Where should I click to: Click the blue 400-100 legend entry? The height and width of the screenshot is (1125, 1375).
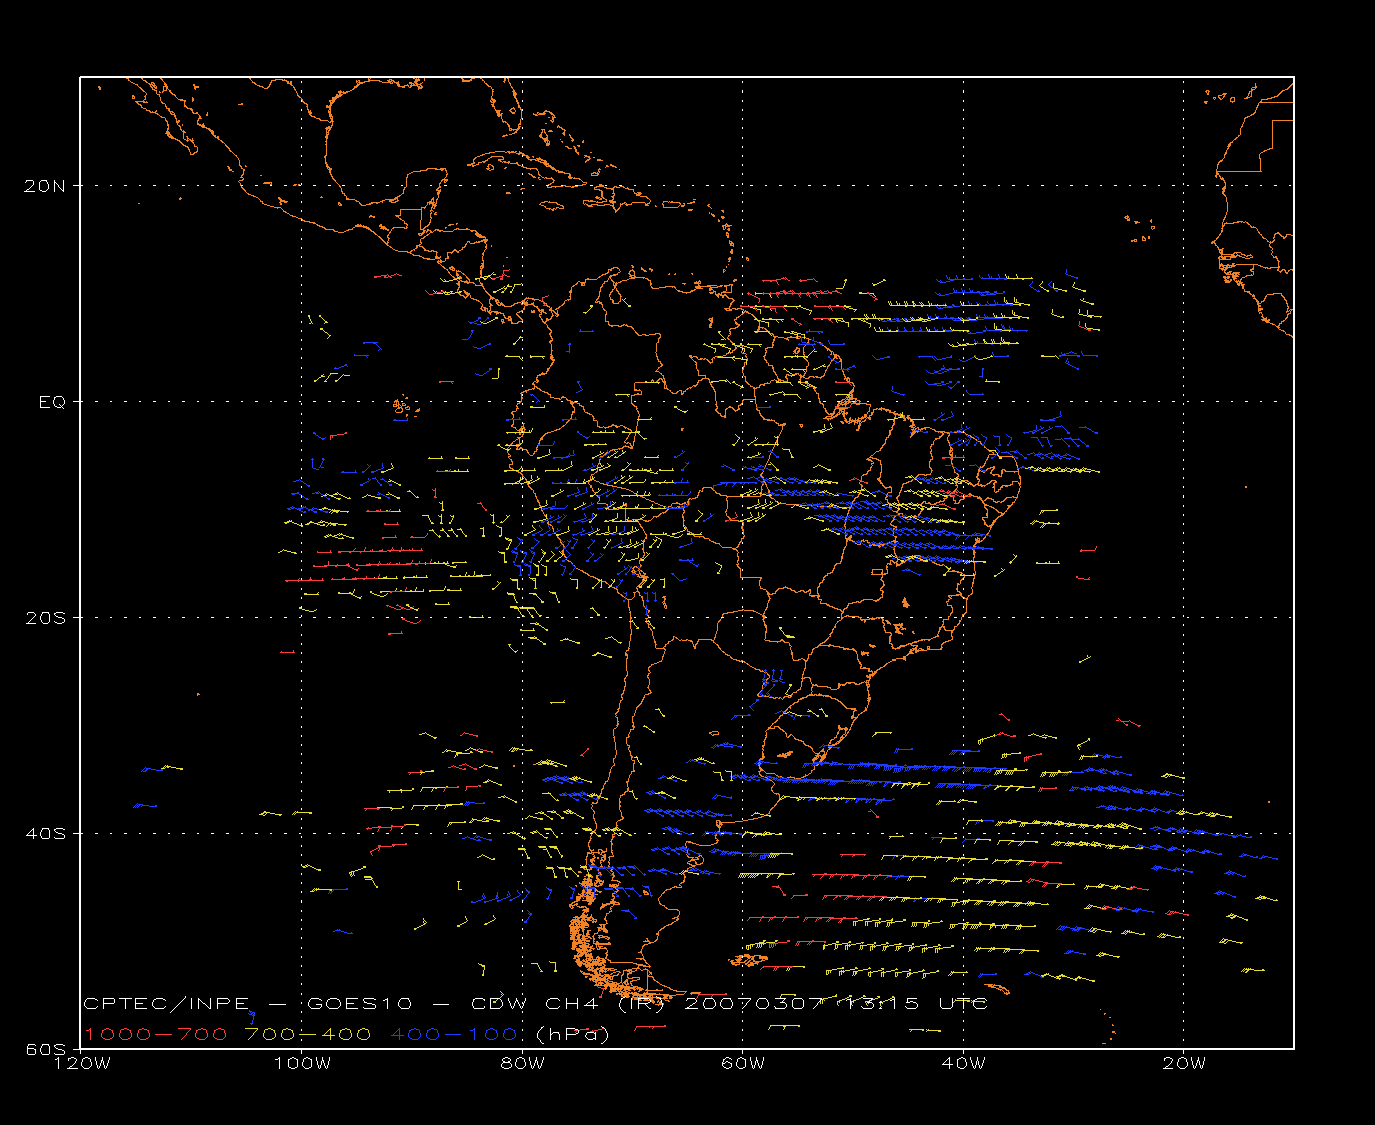click(454, 1034)
